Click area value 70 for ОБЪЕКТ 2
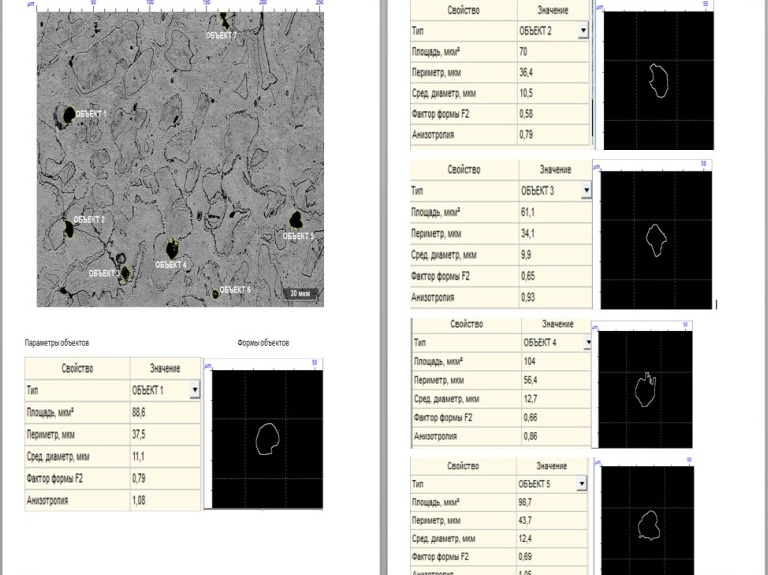Image resolution: width=768 pixels, height=575 pixels. point(523,51)
